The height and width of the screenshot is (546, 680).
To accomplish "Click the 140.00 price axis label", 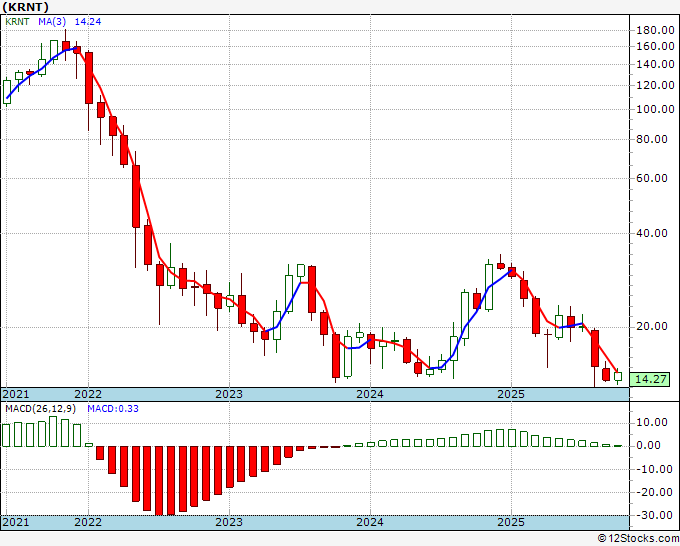I will pos(655,65).
